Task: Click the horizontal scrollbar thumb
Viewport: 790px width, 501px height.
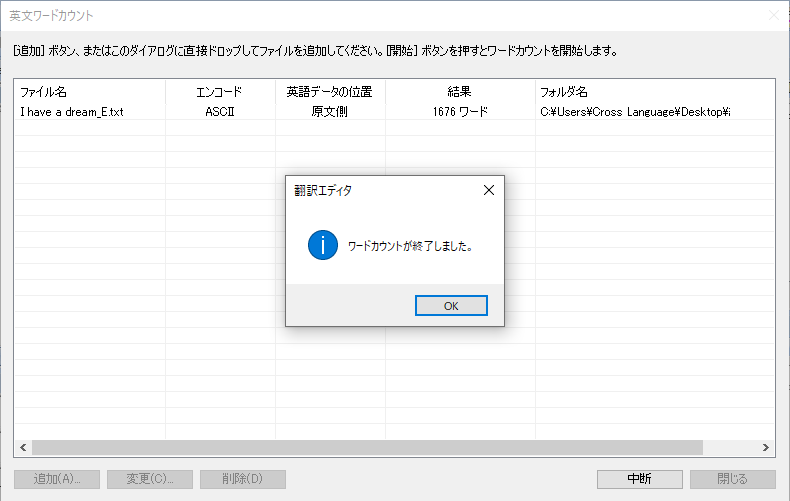Action: click(367, 448)
